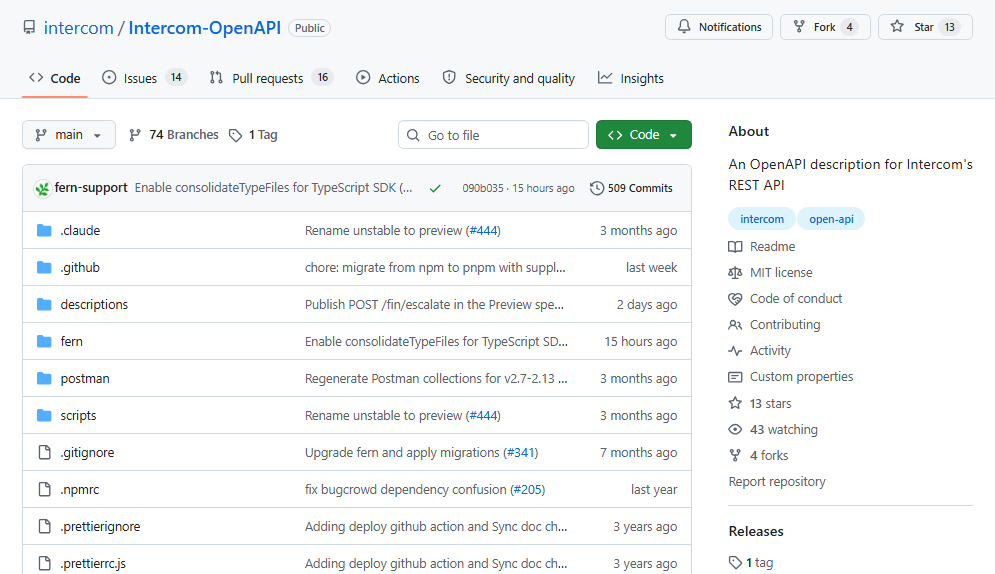Click the scale icon beside MIT license
This screenshot has width=995, height=574.
click(x=735, y=273)
